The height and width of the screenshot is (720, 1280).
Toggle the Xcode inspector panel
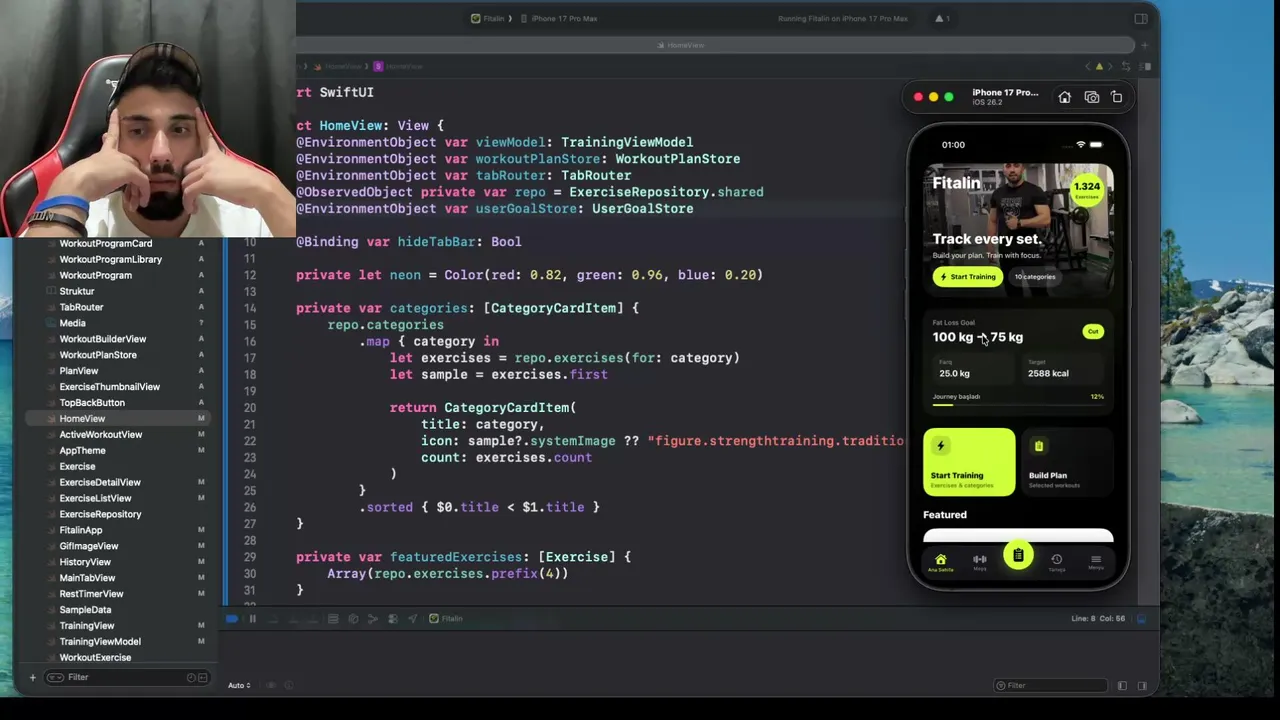click(x=1141, y=18)
